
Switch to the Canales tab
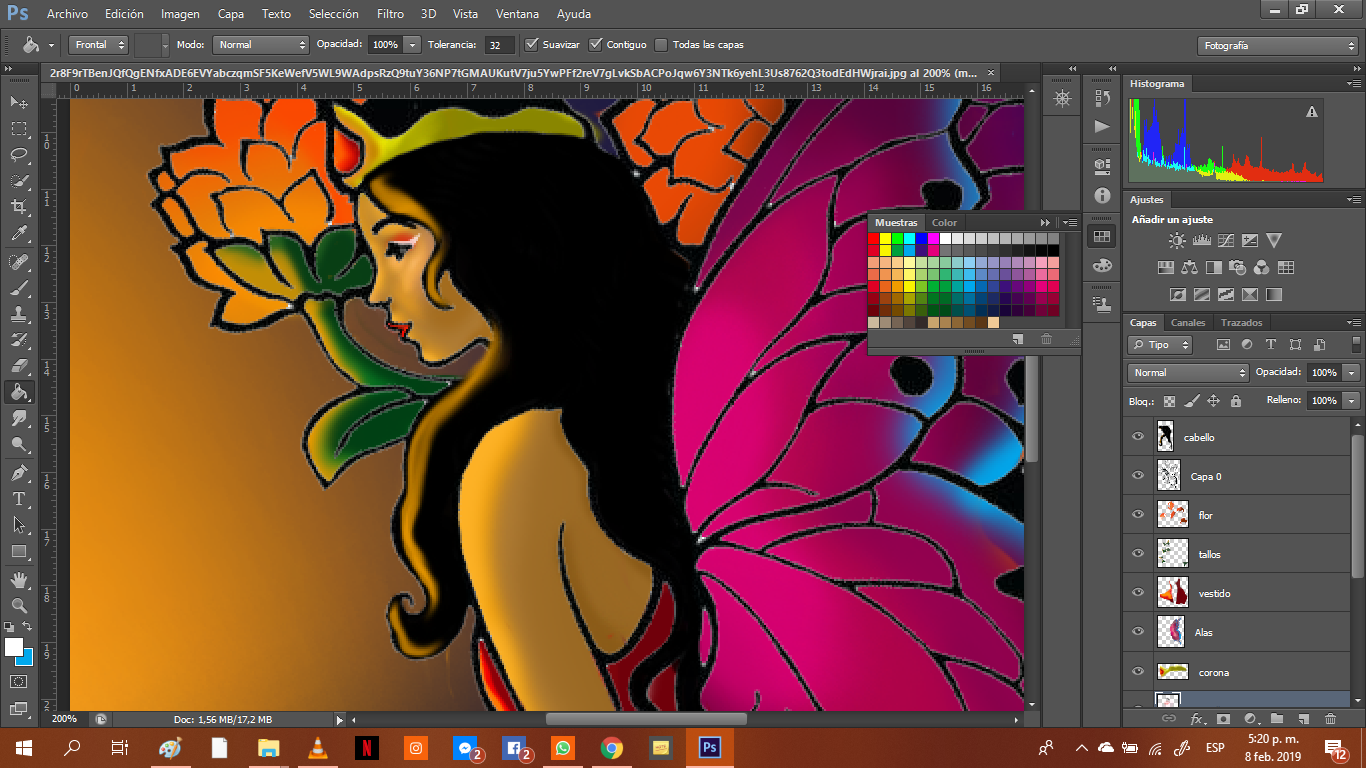tap(1188, 323)
